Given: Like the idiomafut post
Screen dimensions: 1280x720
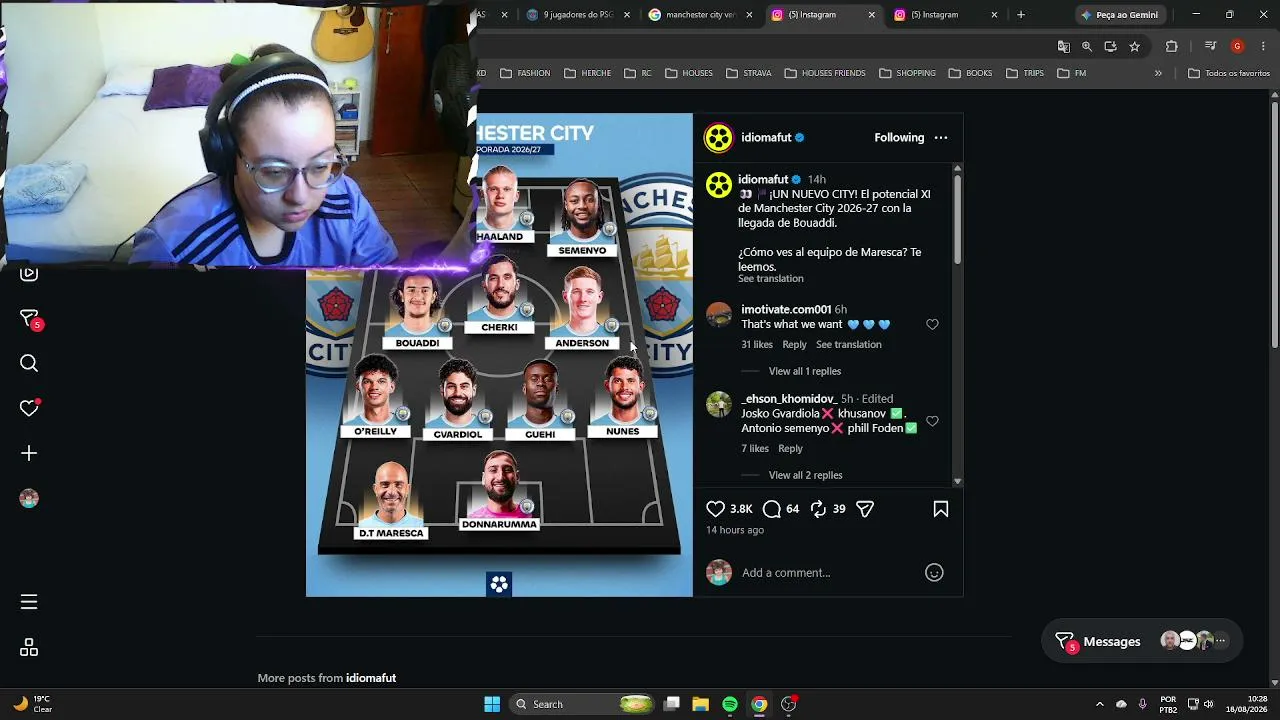Looking at the screenshot, I should (716, 509).
